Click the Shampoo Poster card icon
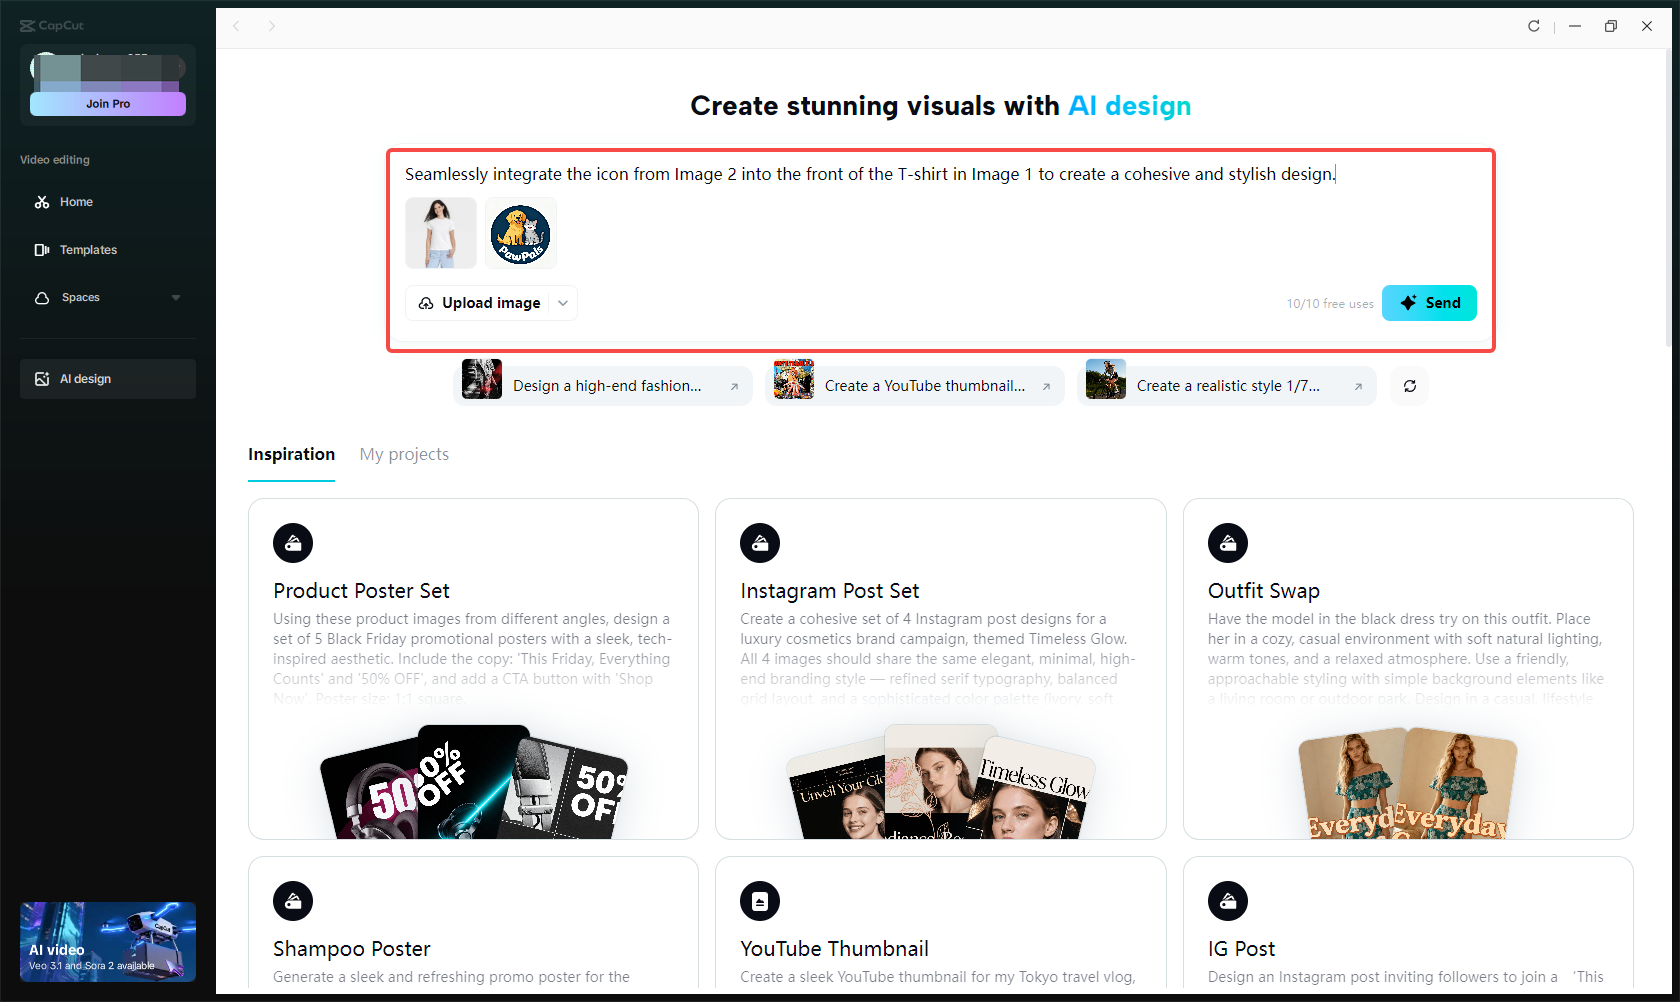1680x1002 pixels. 293,901
